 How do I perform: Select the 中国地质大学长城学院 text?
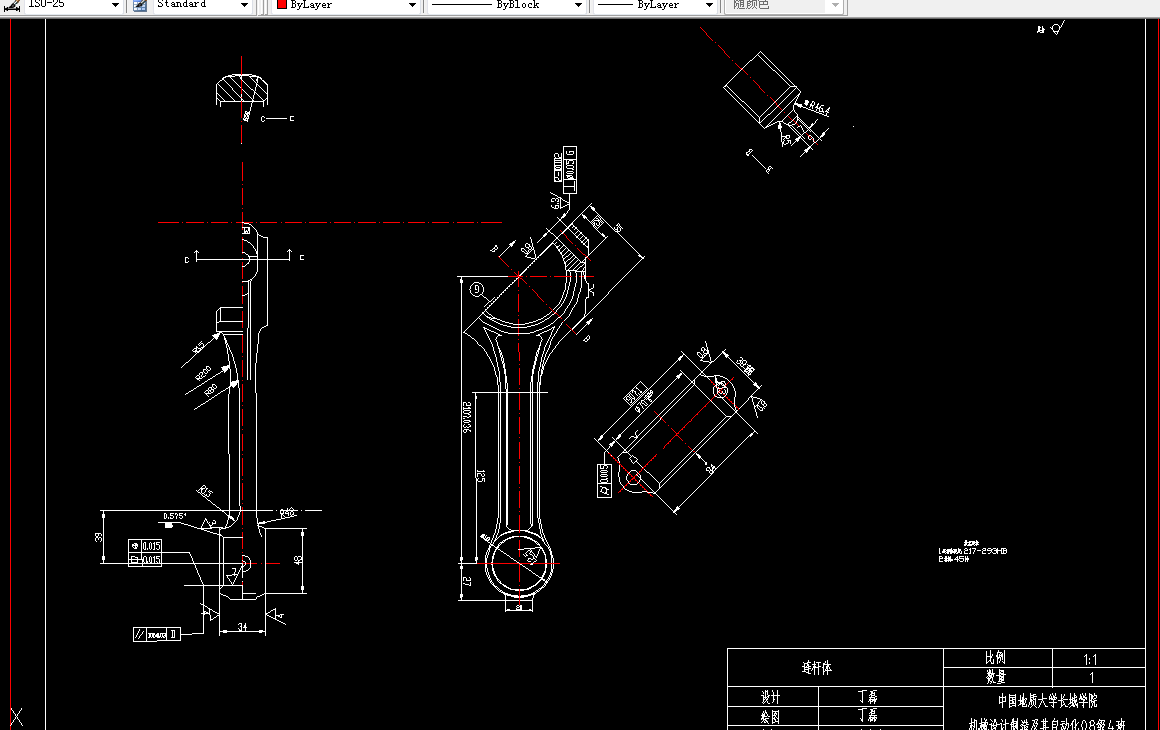(1048, 700)
